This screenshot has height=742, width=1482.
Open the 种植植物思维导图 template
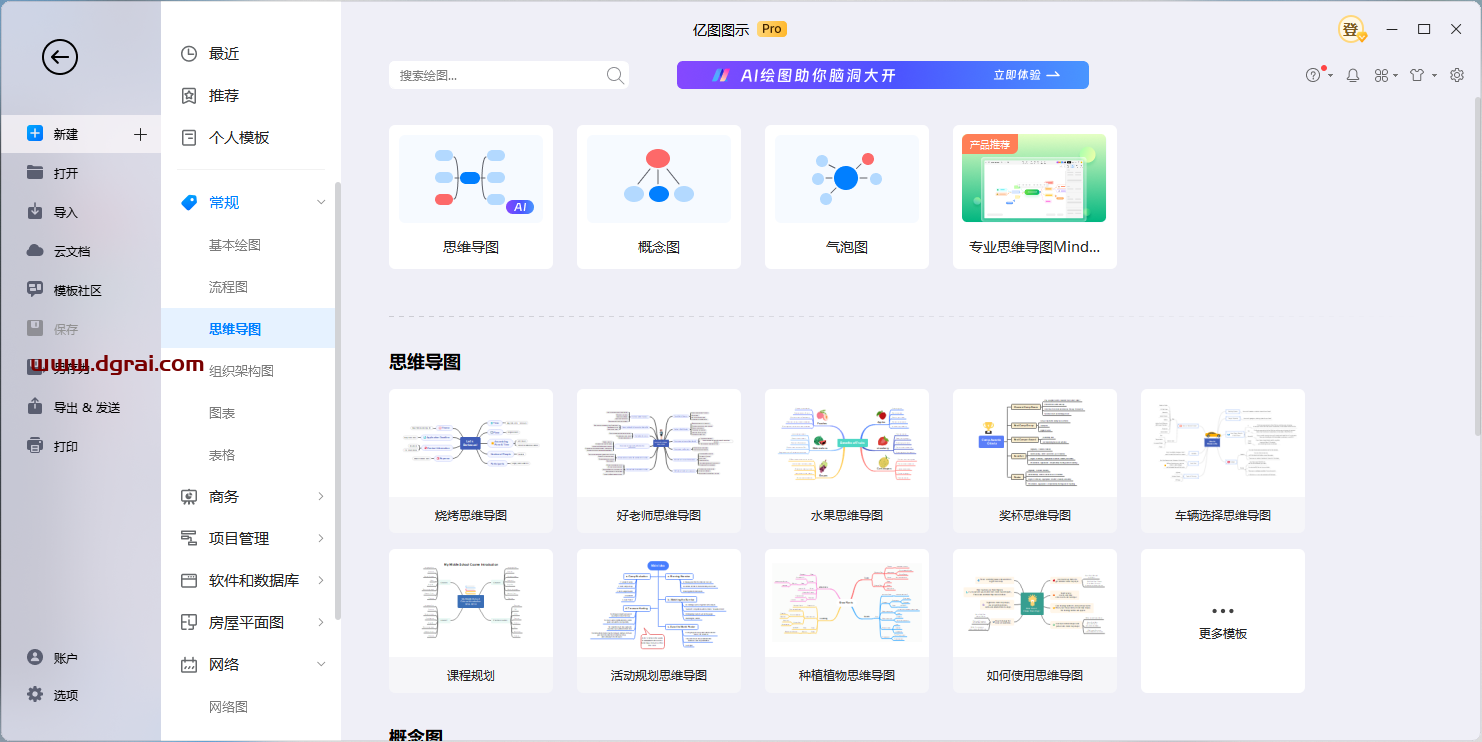847,621
